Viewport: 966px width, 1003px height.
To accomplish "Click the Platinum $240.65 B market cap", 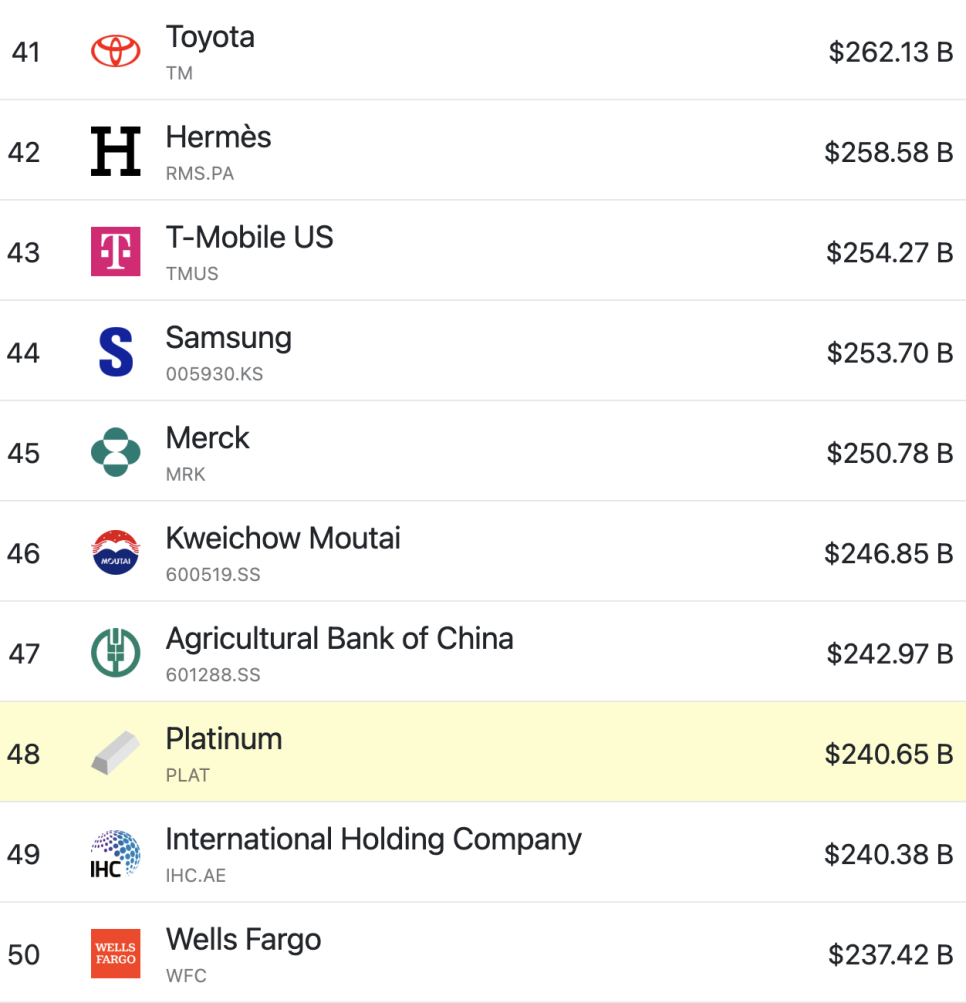I will (889, 754).
